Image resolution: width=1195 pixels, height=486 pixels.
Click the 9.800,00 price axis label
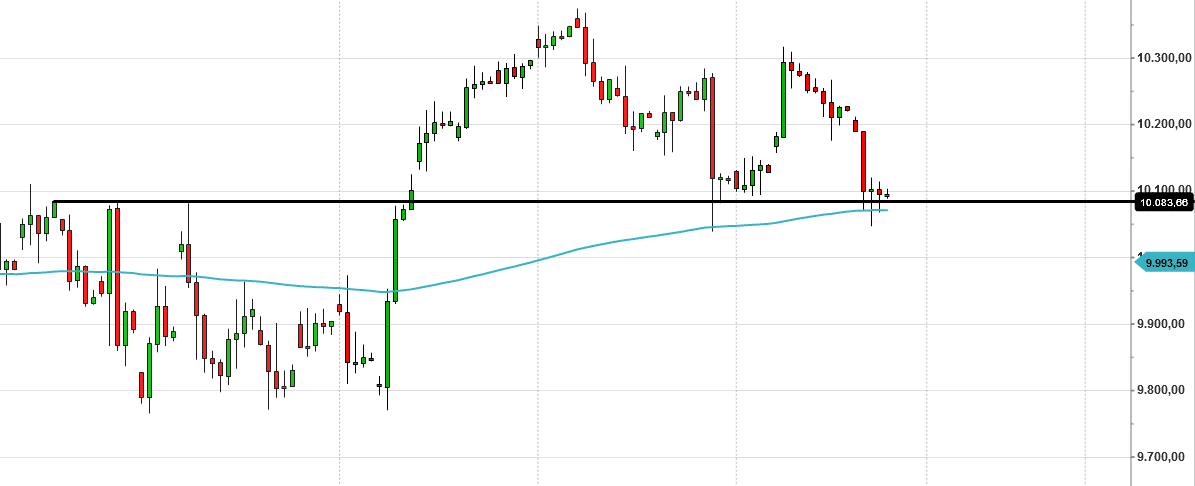click(1164, 391)
